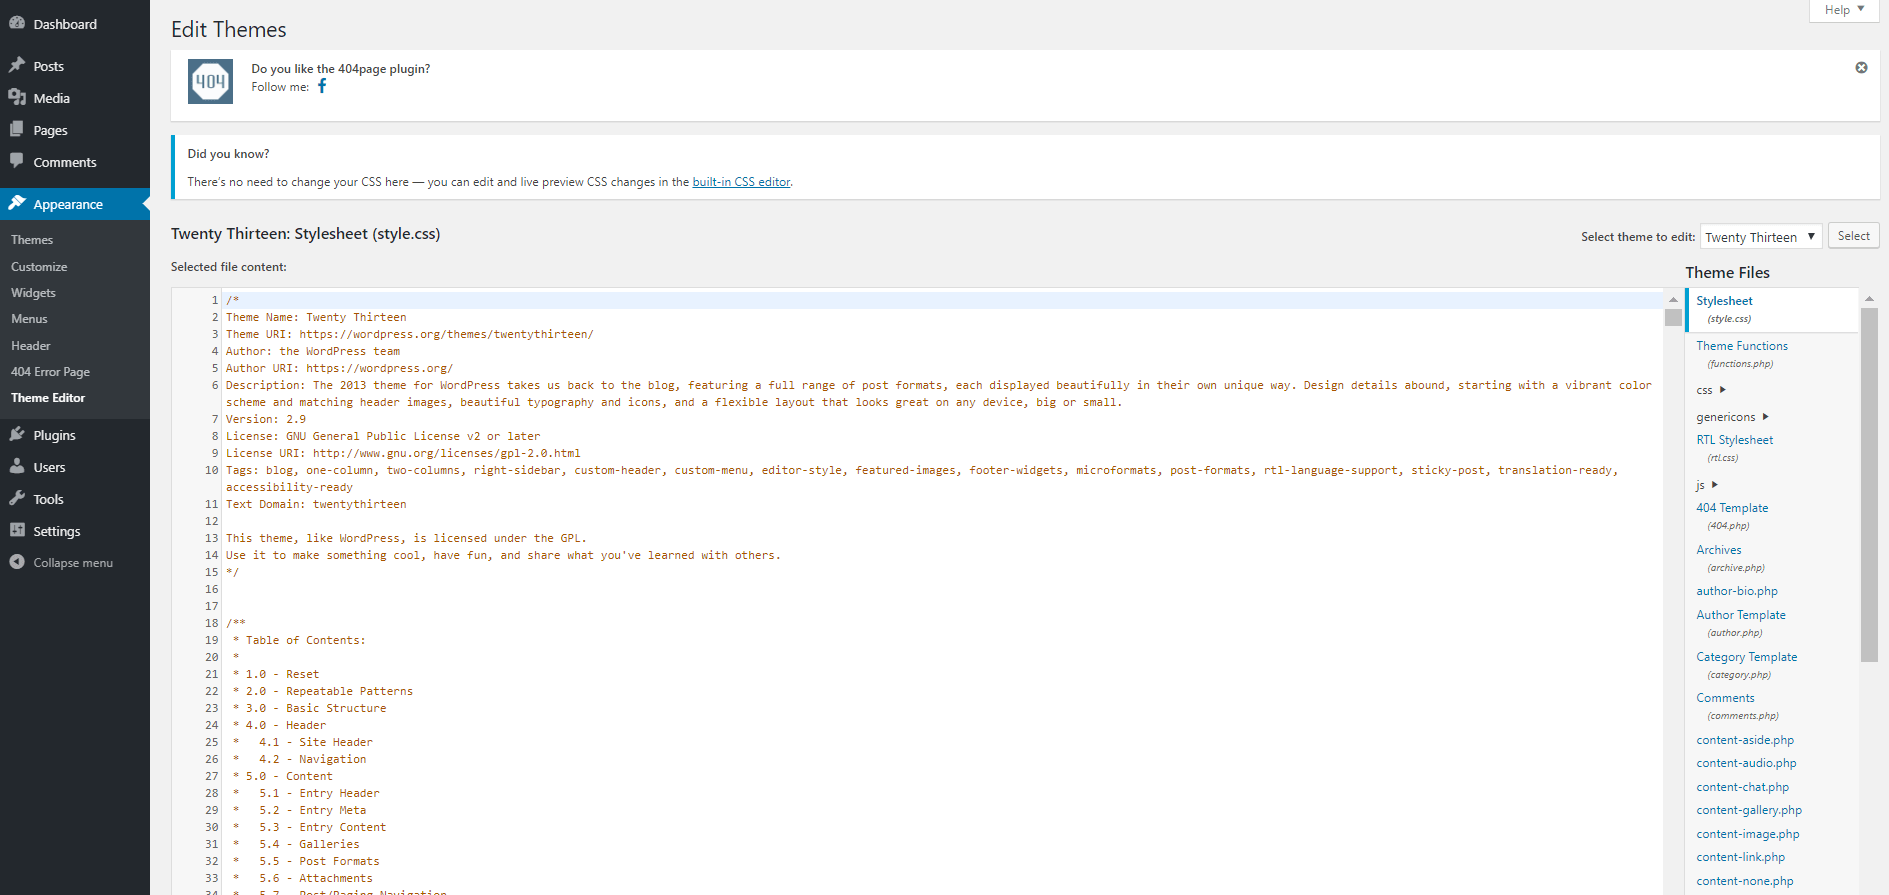The image size is (1889, 895).
Task: Click the '5.4 - Galleries' code line
Action: click(296, 844)
